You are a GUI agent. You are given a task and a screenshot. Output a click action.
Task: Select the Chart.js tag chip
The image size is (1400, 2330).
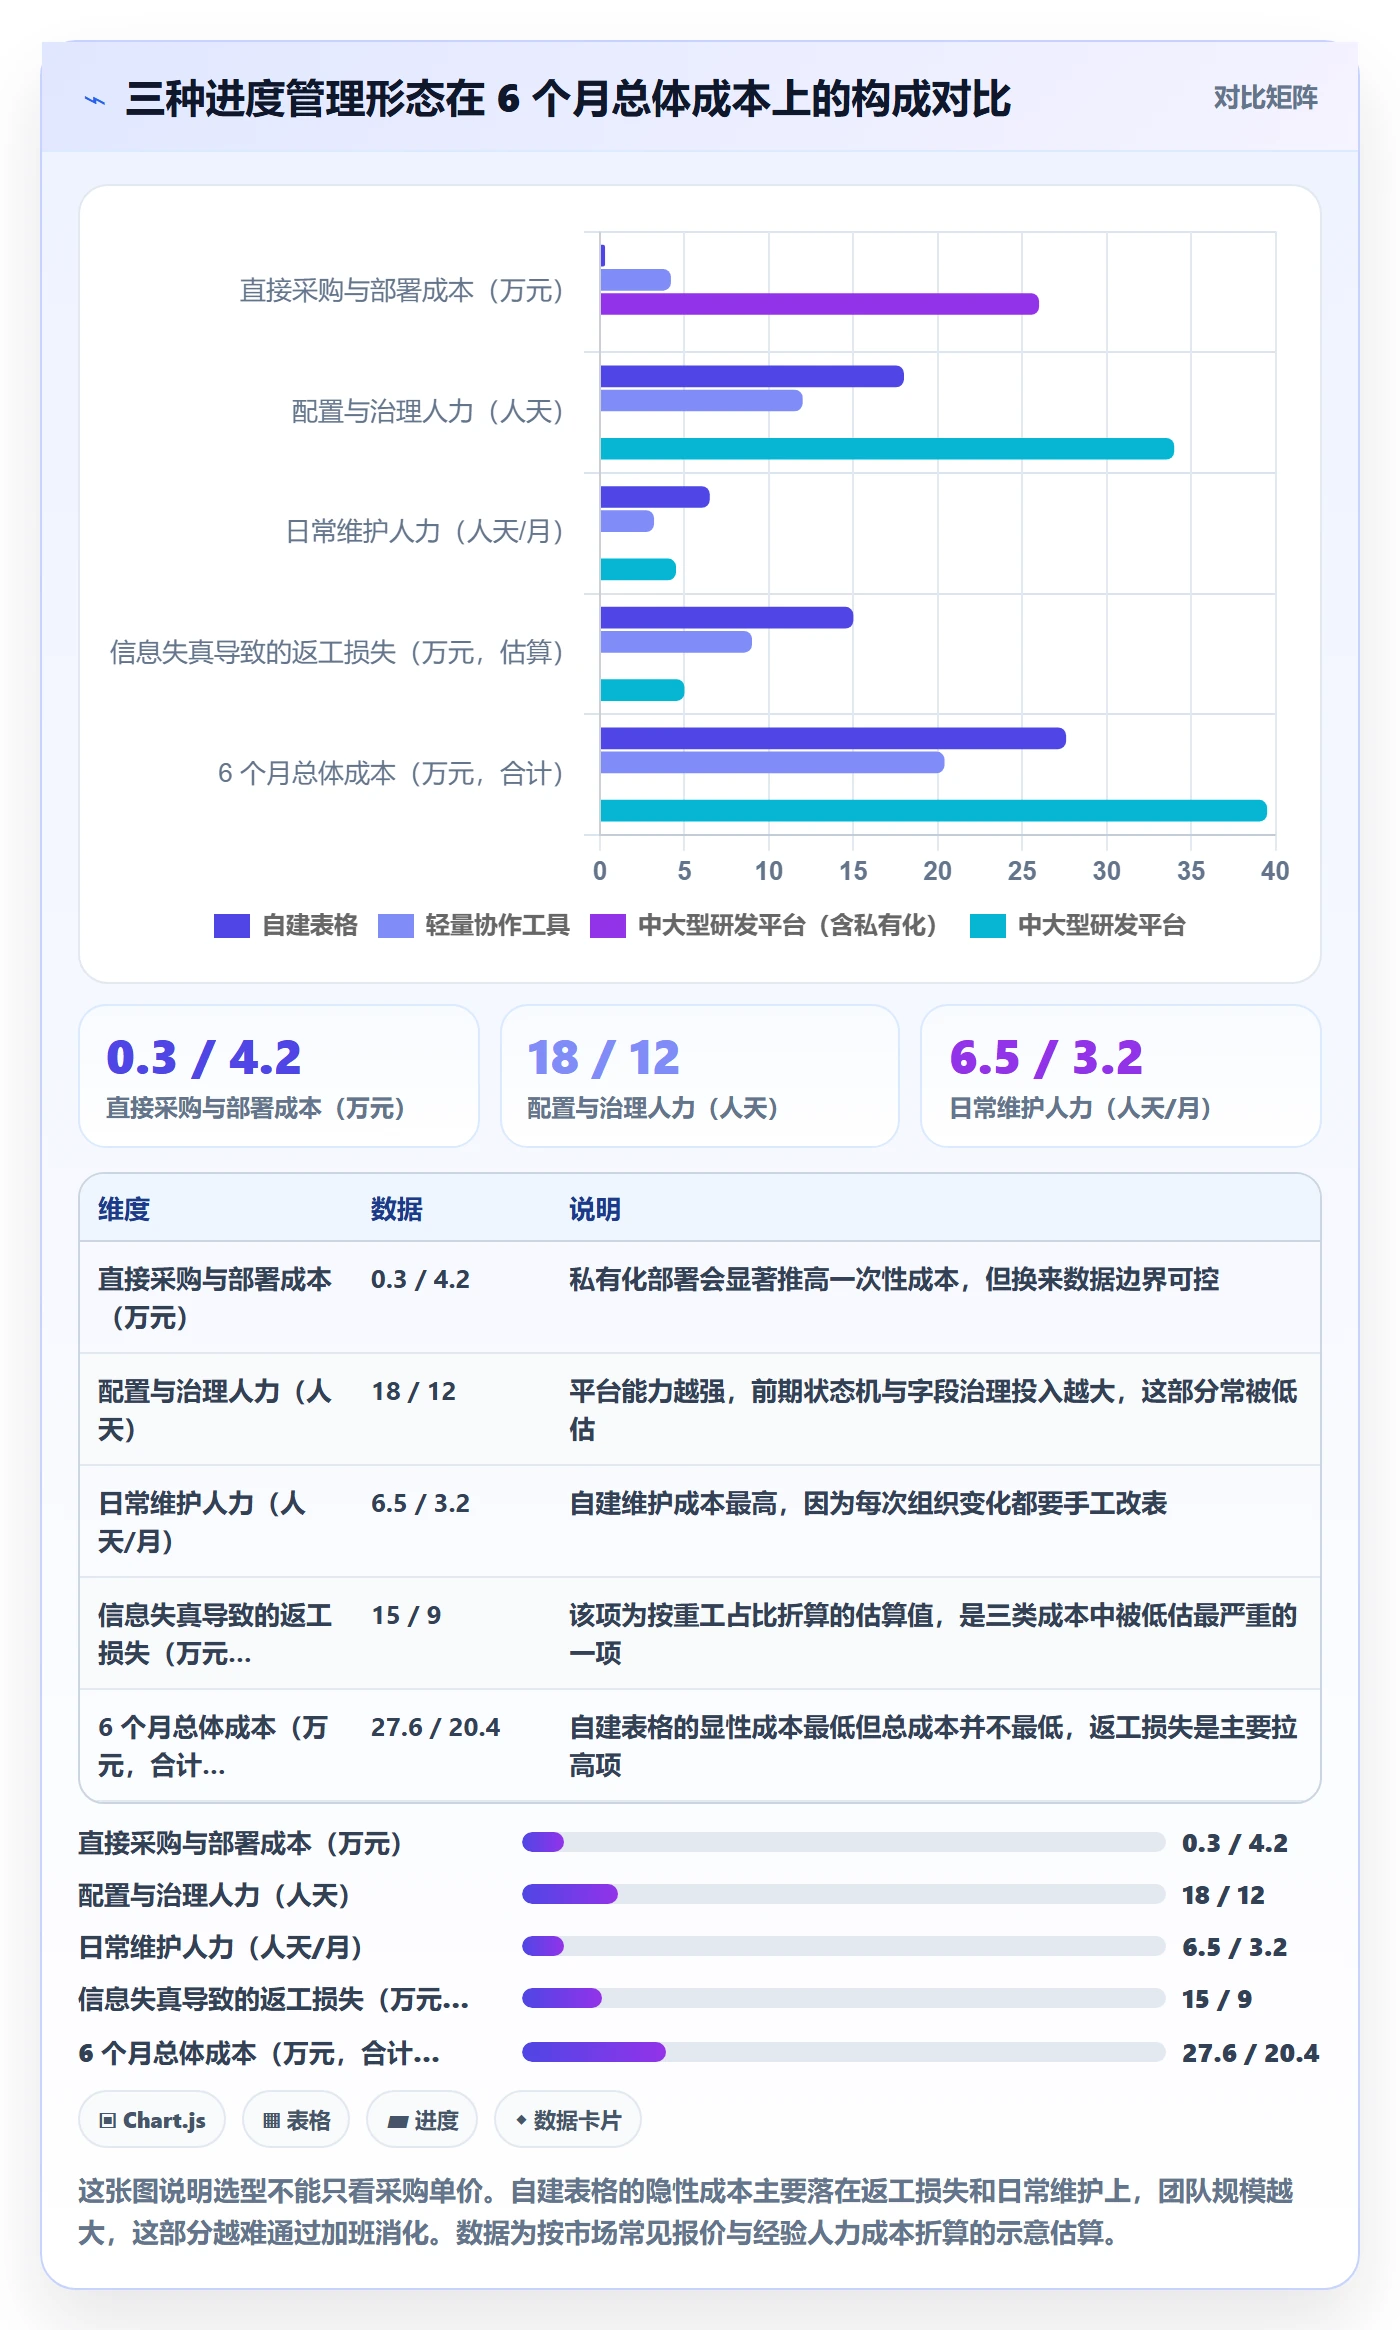[152, 2120]
